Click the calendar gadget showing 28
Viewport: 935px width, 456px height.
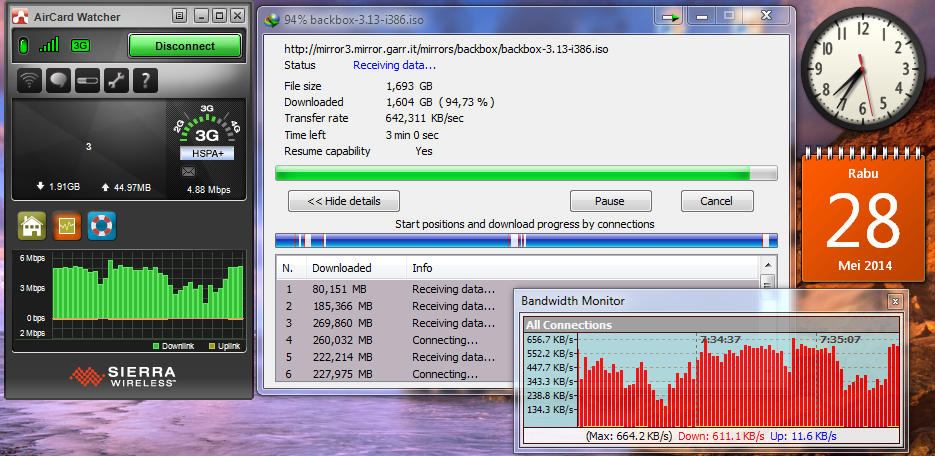pyautogui.click(x=862, y=217)
